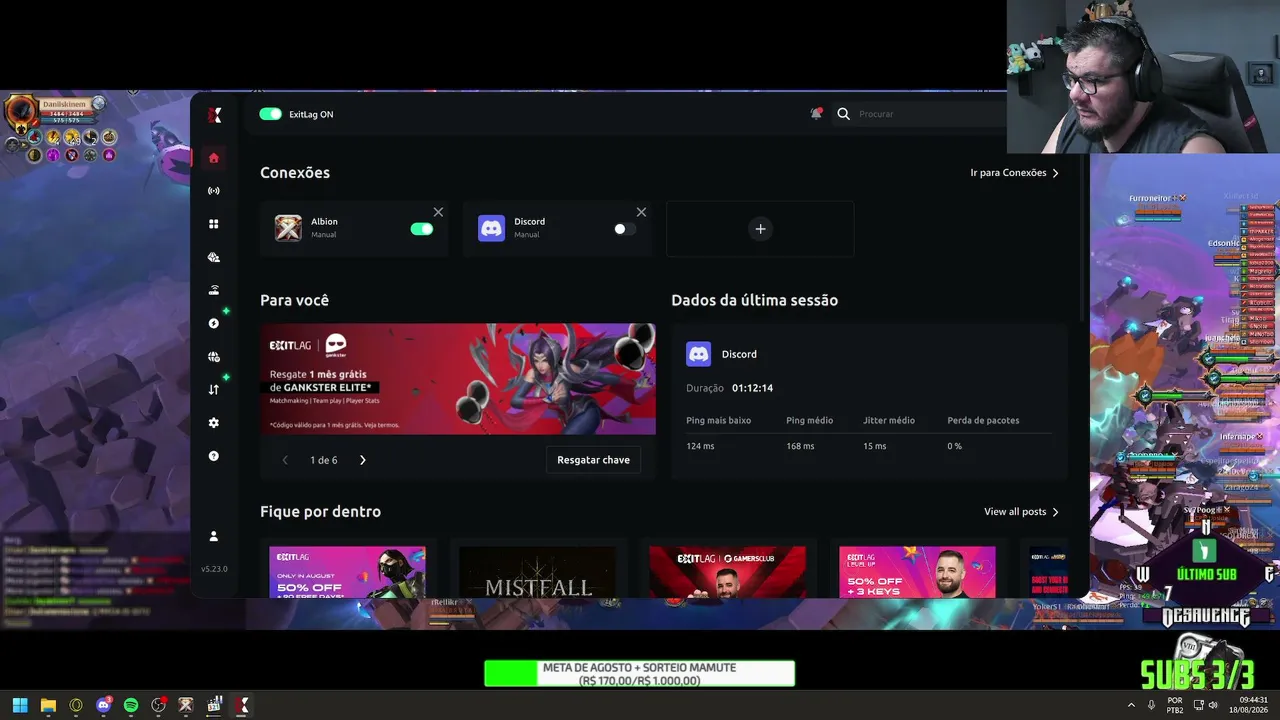
Task: Open the 50% OFF + 3 Keys post
Action: pos(917,572)
